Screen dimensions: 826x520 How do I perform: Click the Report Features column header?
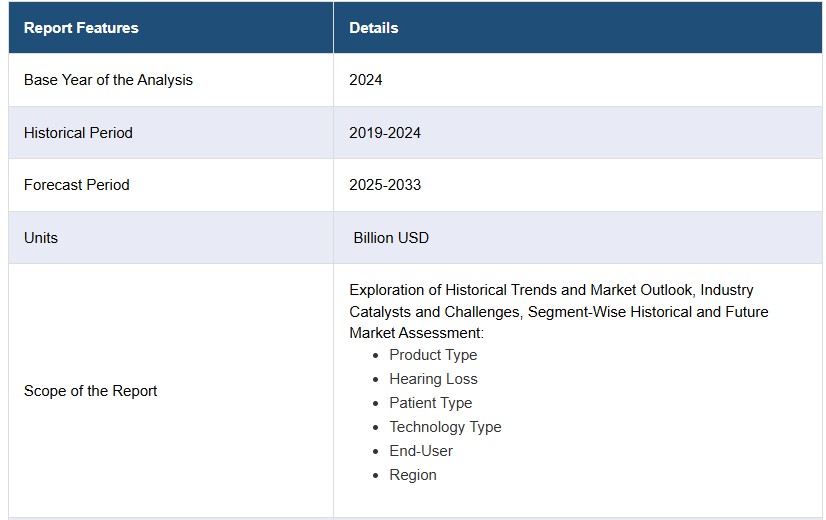coord(81,28)
